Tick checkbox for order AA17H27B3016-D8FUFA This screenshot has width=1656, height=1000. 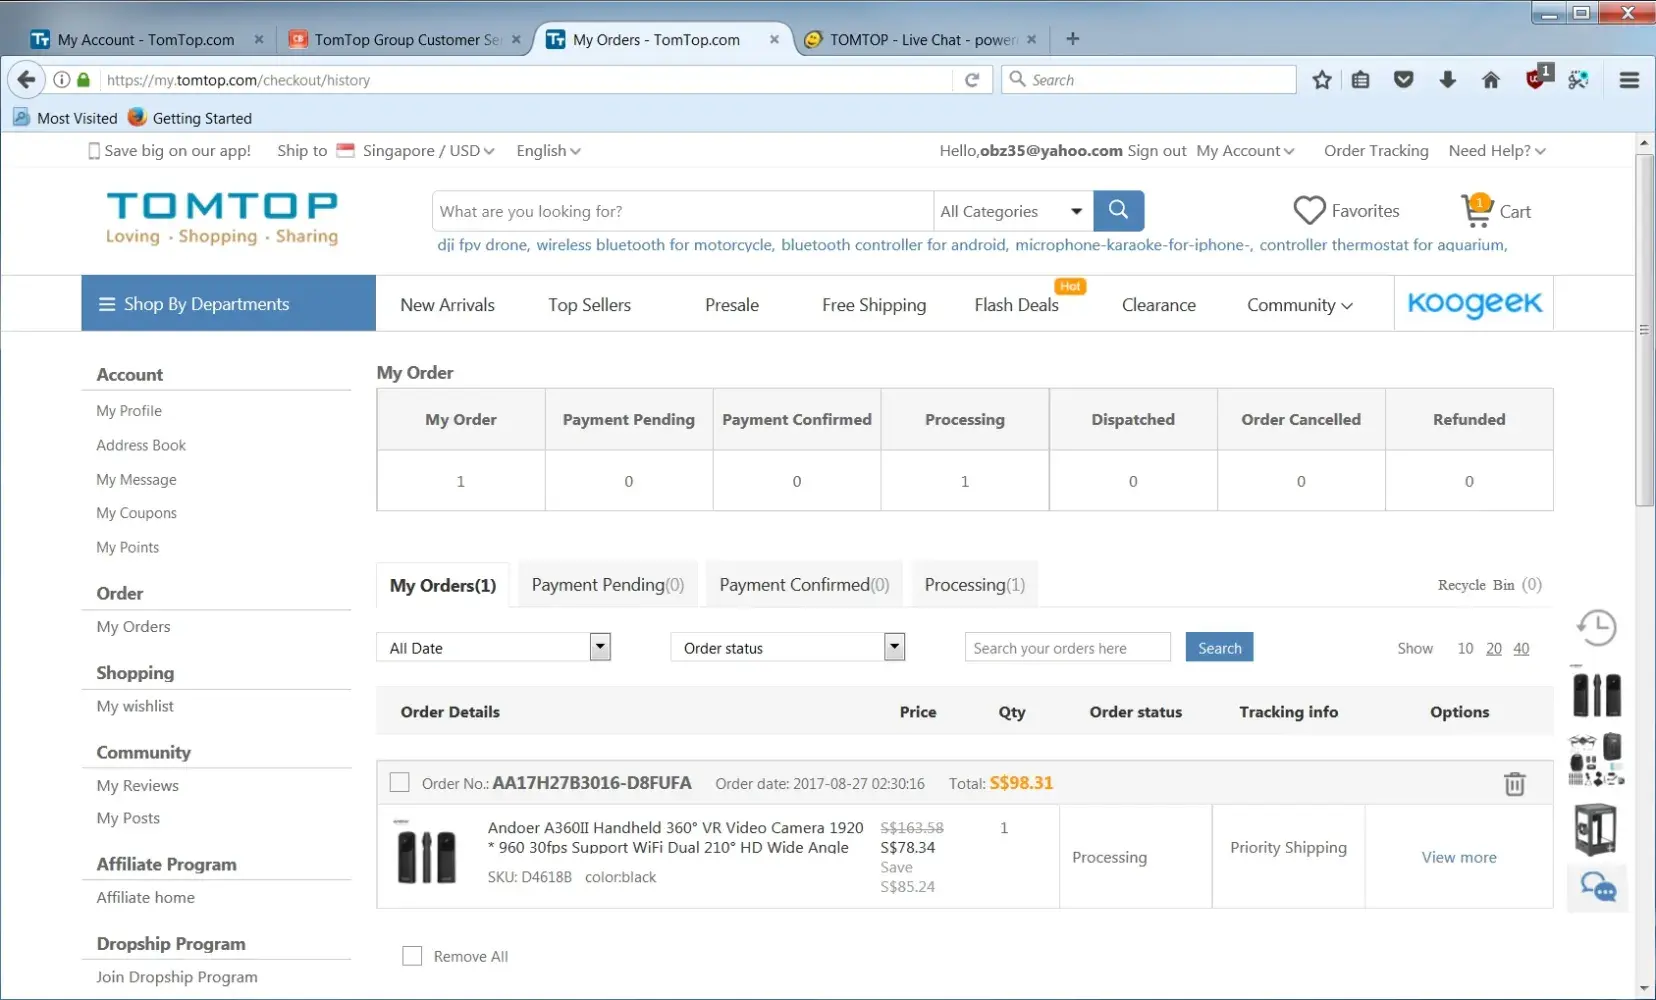click(x=400, y=783)
